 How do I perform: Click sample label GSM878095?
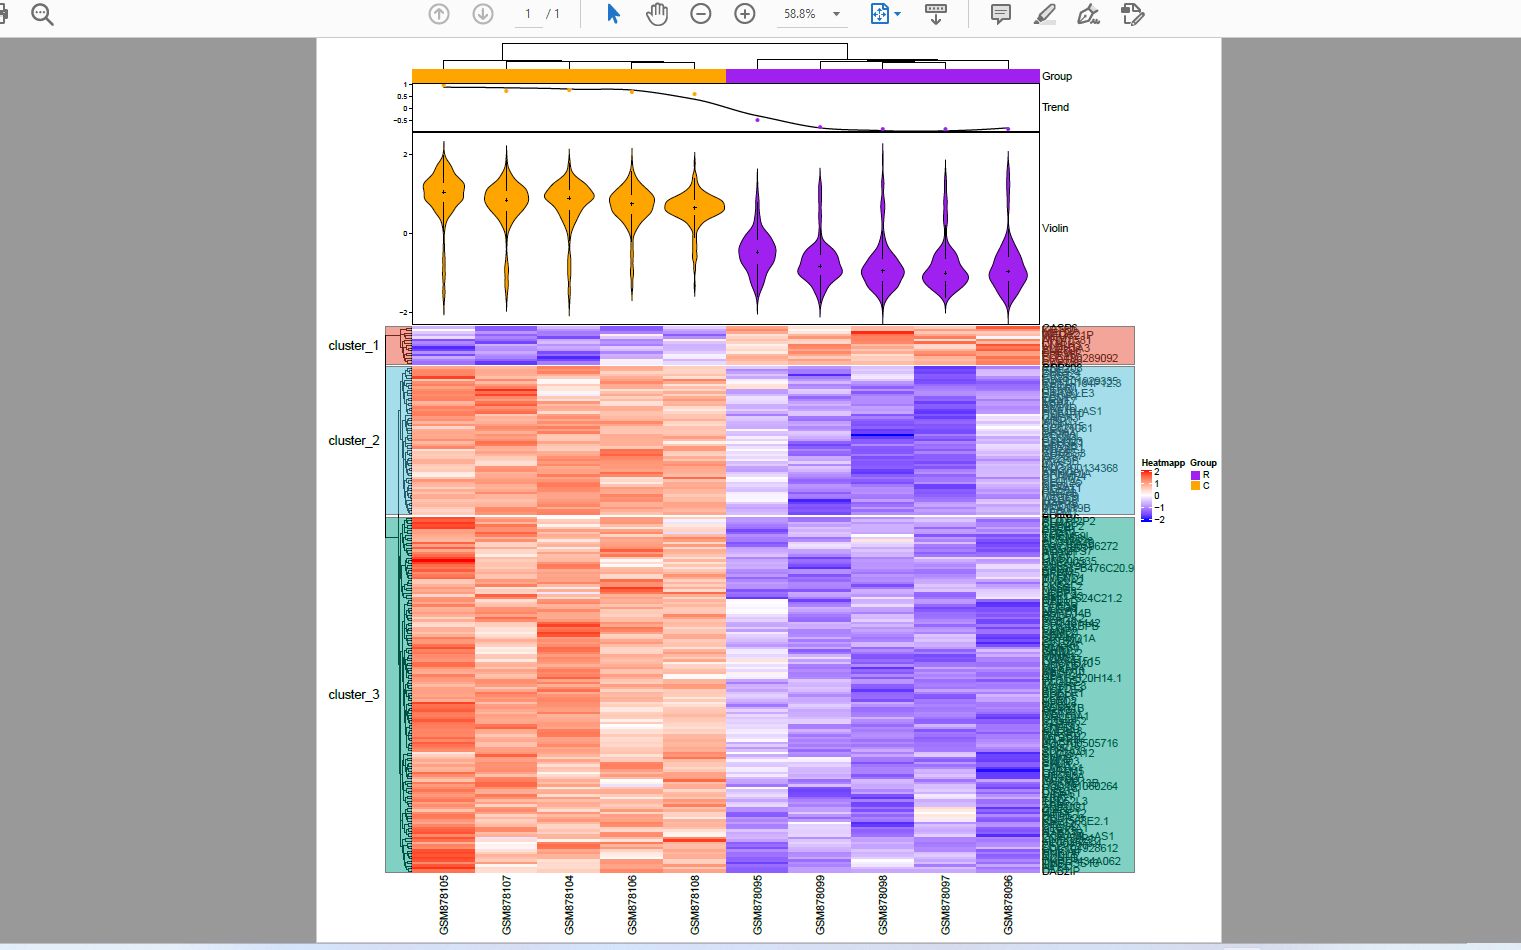[x=758, y=905]
